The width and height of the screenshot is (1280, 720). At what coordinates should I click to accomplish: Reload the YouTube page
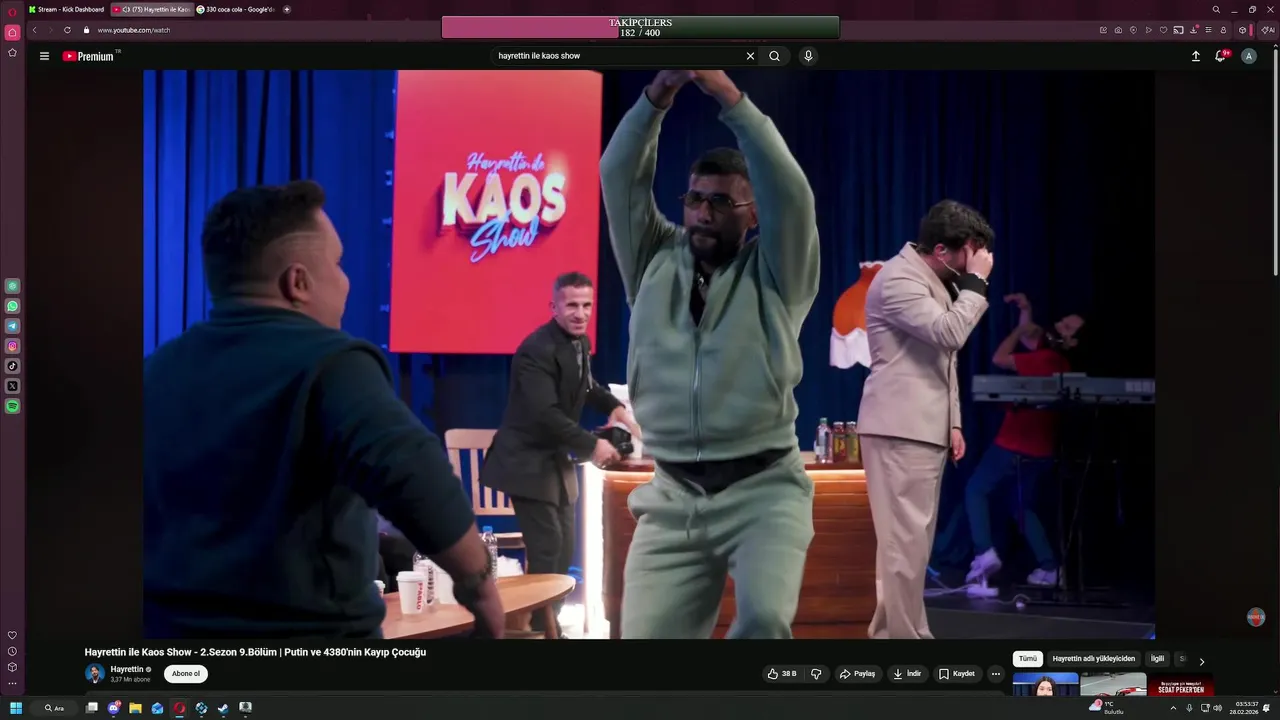click(67, 30)
